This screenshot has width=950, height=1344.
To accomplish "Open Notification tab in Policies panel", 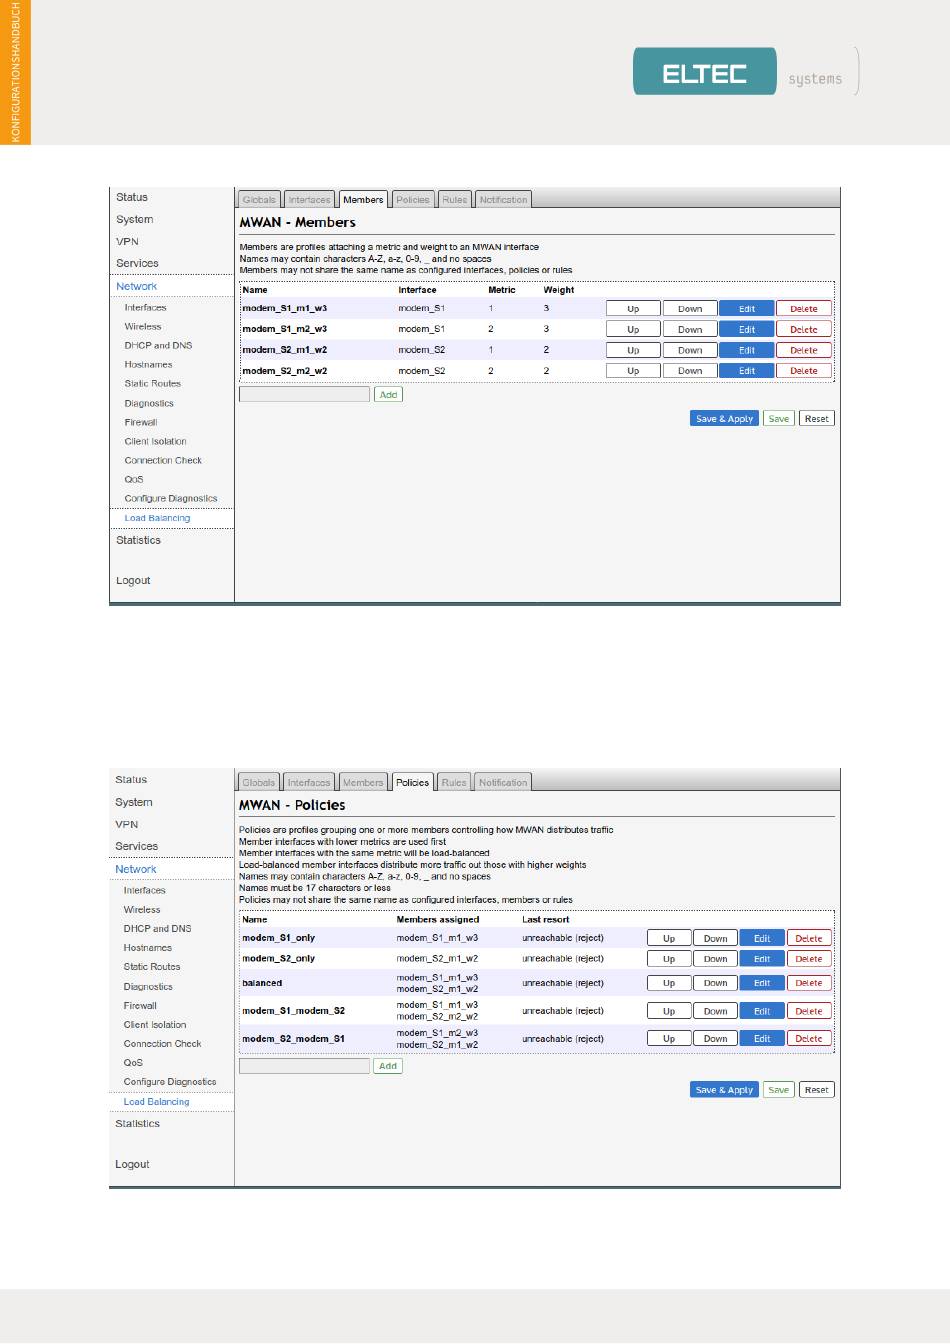I will tap(503, 783).
